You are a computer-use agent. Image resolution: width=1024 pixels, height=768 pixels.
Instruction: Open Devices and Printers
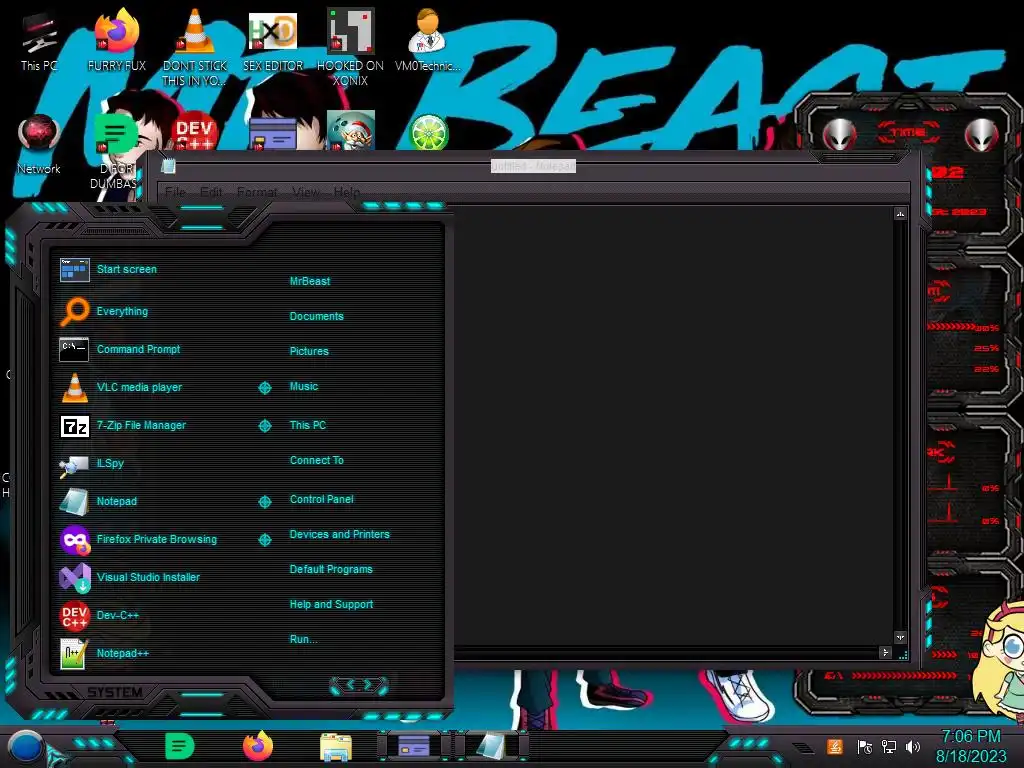(340, 534)
